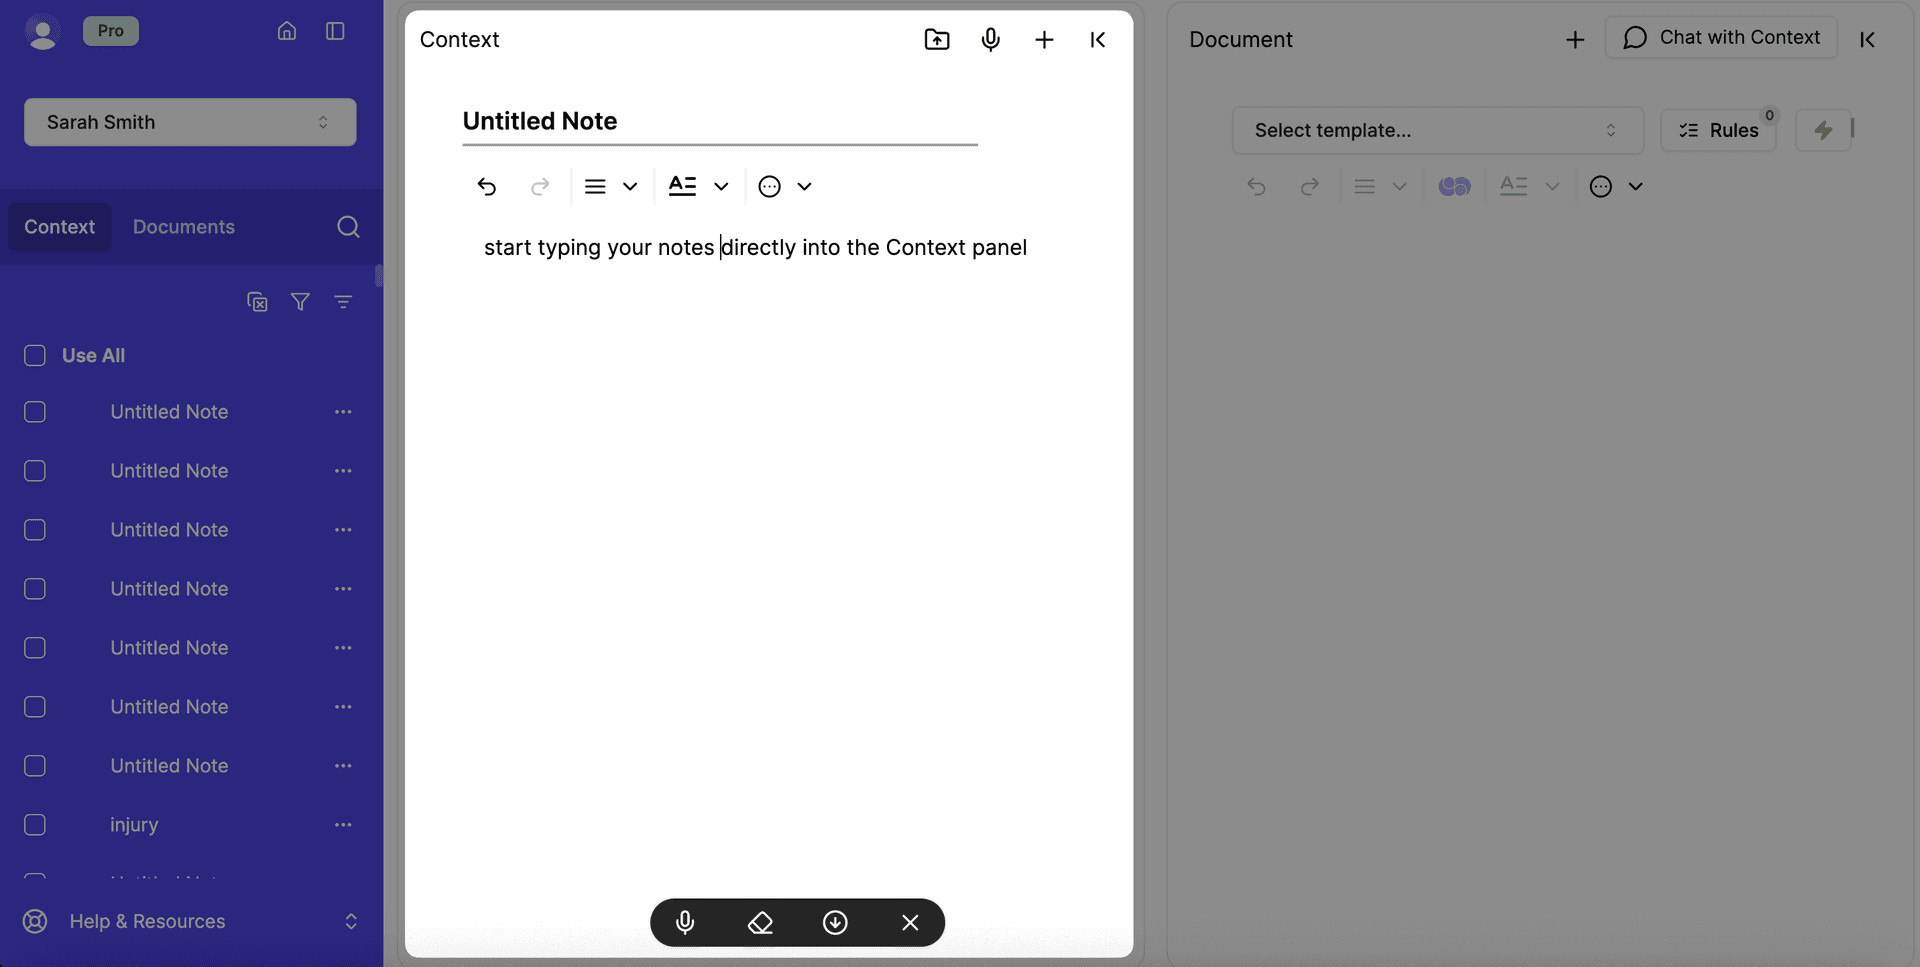The width and height of the screenshot is (1920, 967).
Task: Open the text style dropdown in Context toolbar
Action: click(x=698, y=186)
